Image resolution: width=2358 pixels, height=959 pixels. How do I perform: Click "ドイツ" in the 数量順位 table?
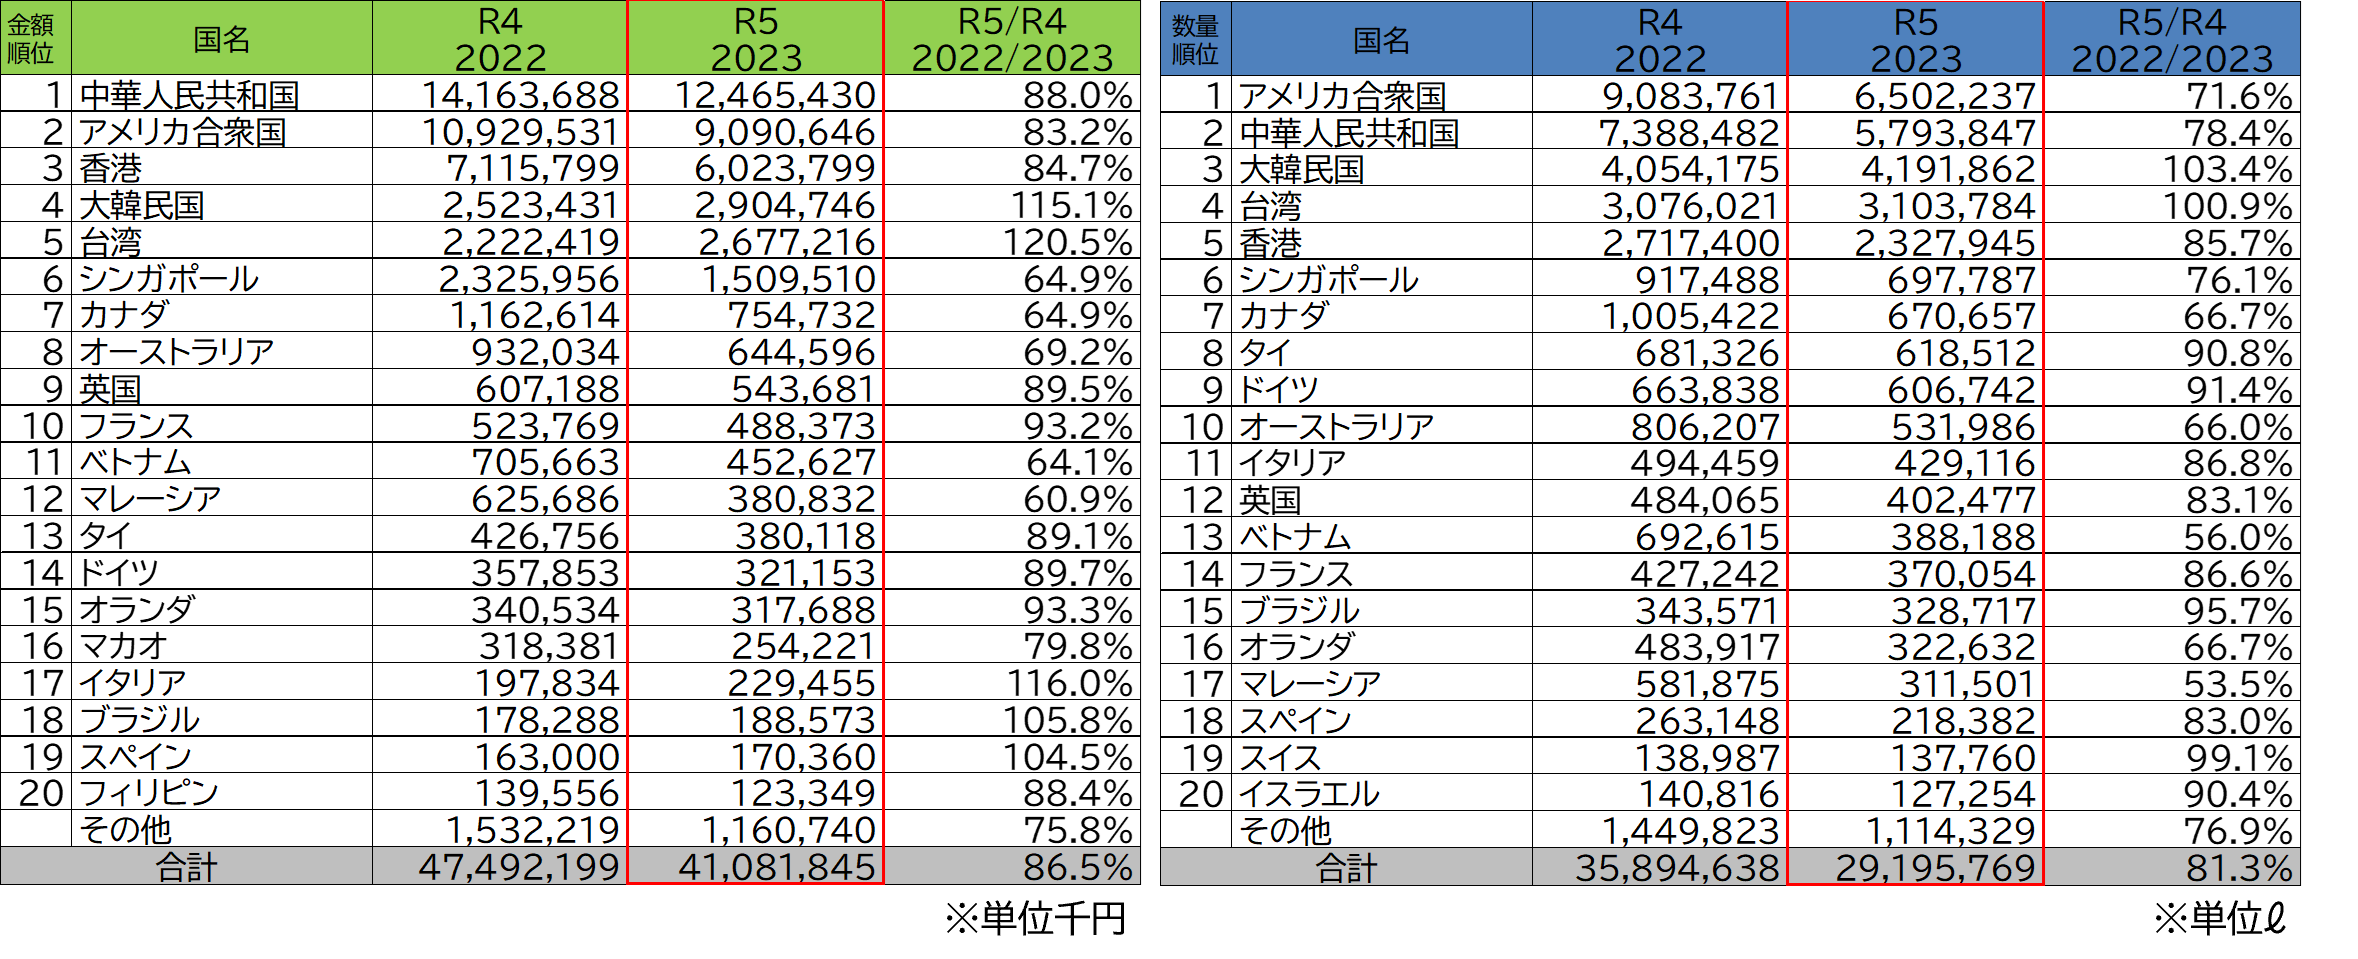tap(1382, 389)
